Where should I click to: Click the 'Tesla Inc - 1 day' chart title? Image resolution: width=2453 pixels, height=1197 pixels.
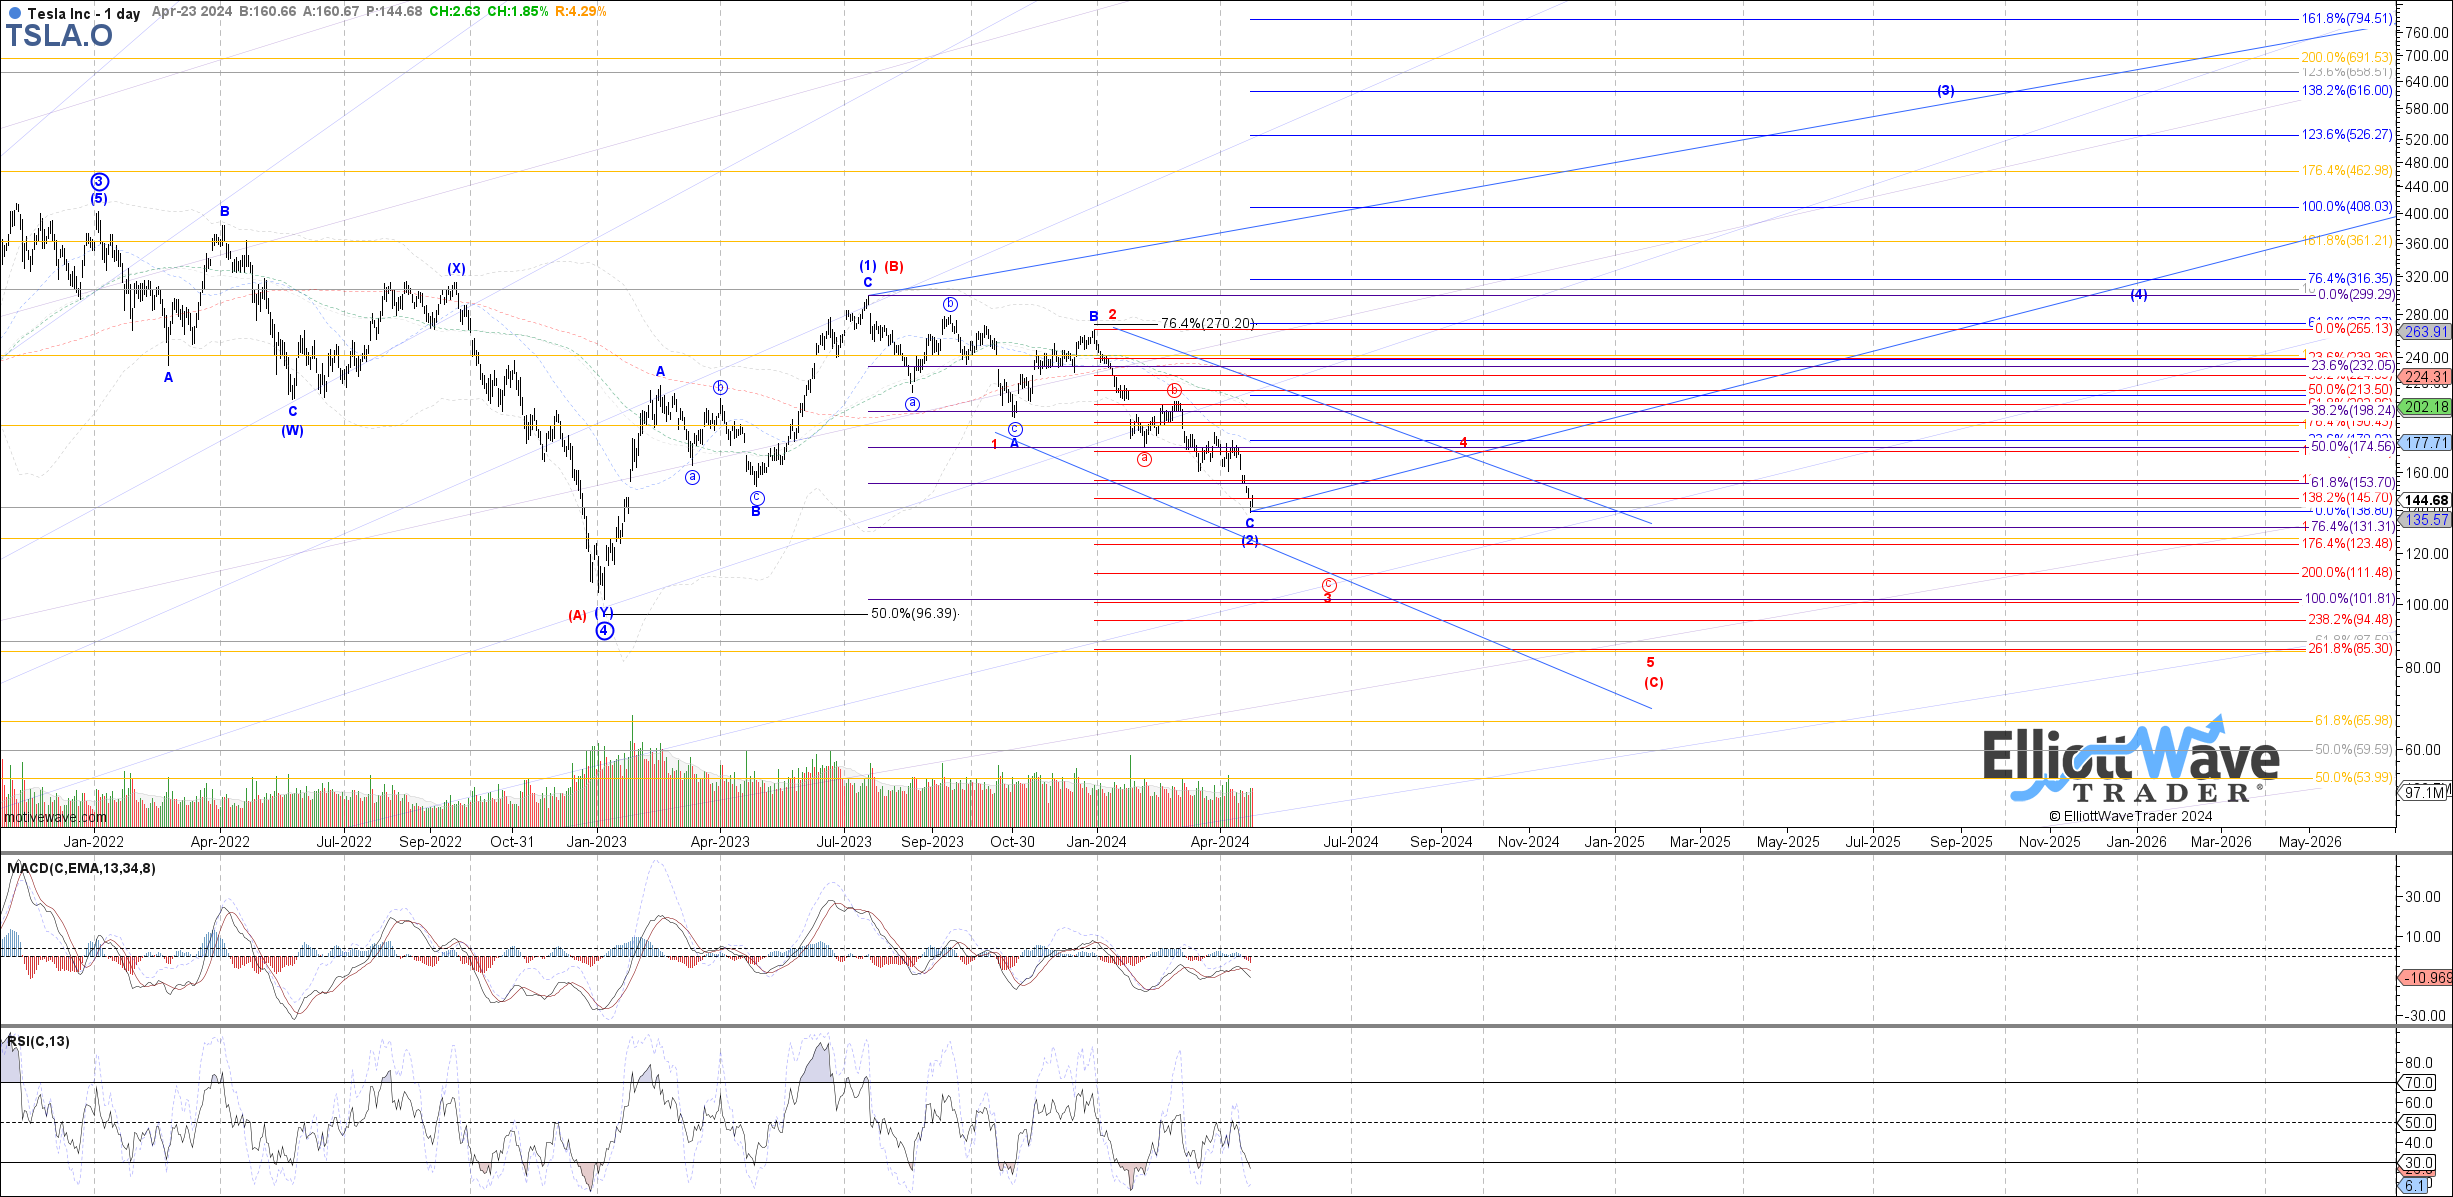click(x=84, y=13)
